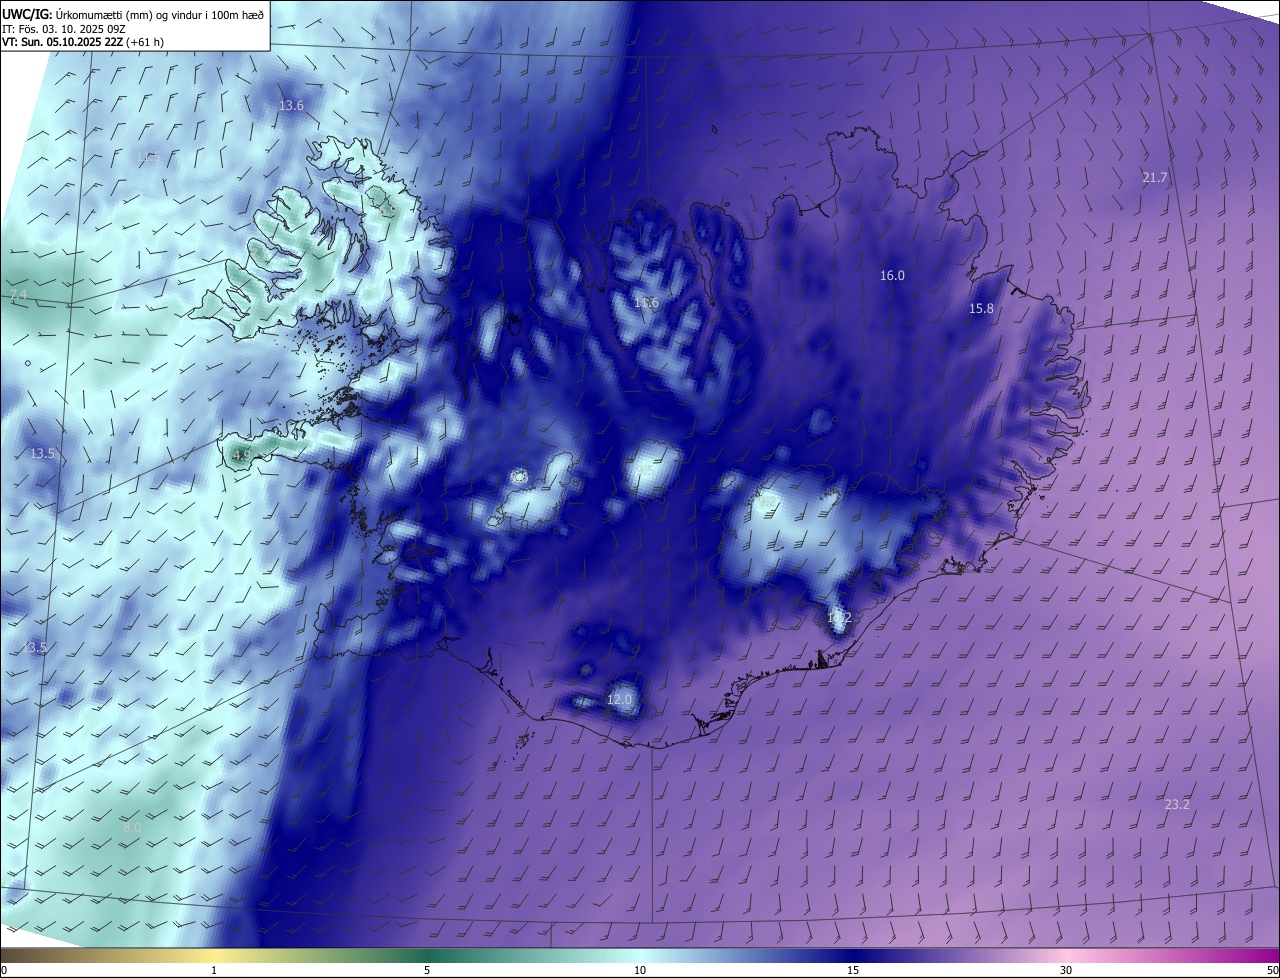Image resolution: width=1280 pixels, height=978 pixels.
Task: Click the 23.2 value label on the map
Action: point(1178,805)
